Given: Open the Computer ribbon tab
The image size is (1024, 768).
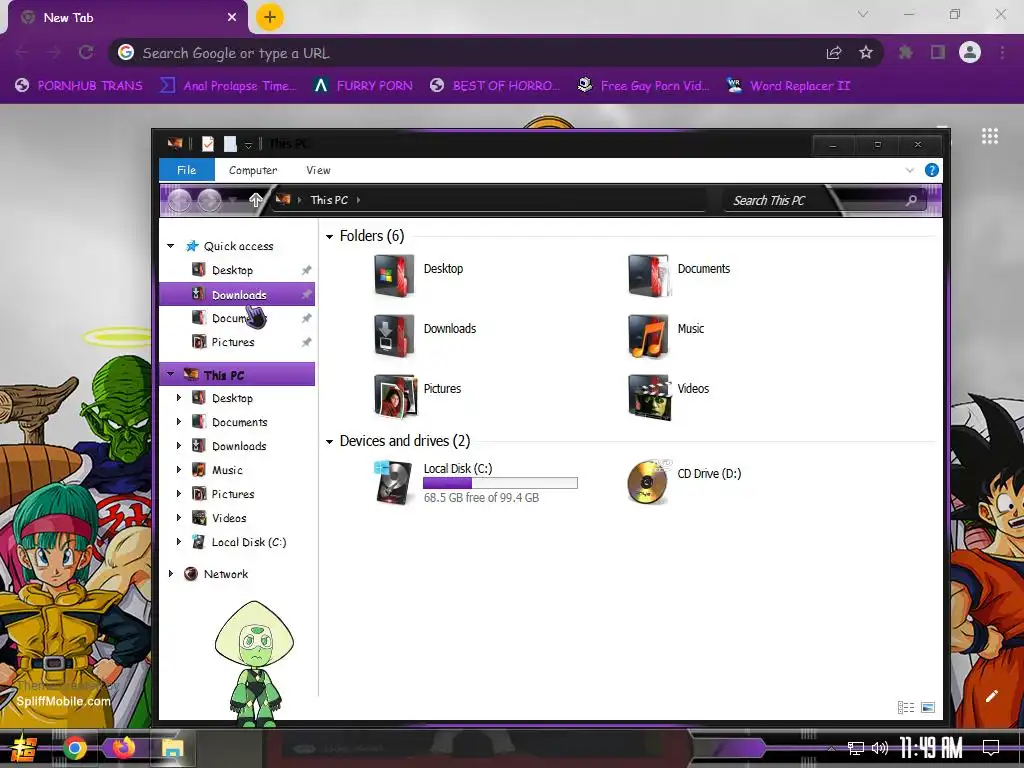Looking at the screenshot, I should (x=253, y=170).
